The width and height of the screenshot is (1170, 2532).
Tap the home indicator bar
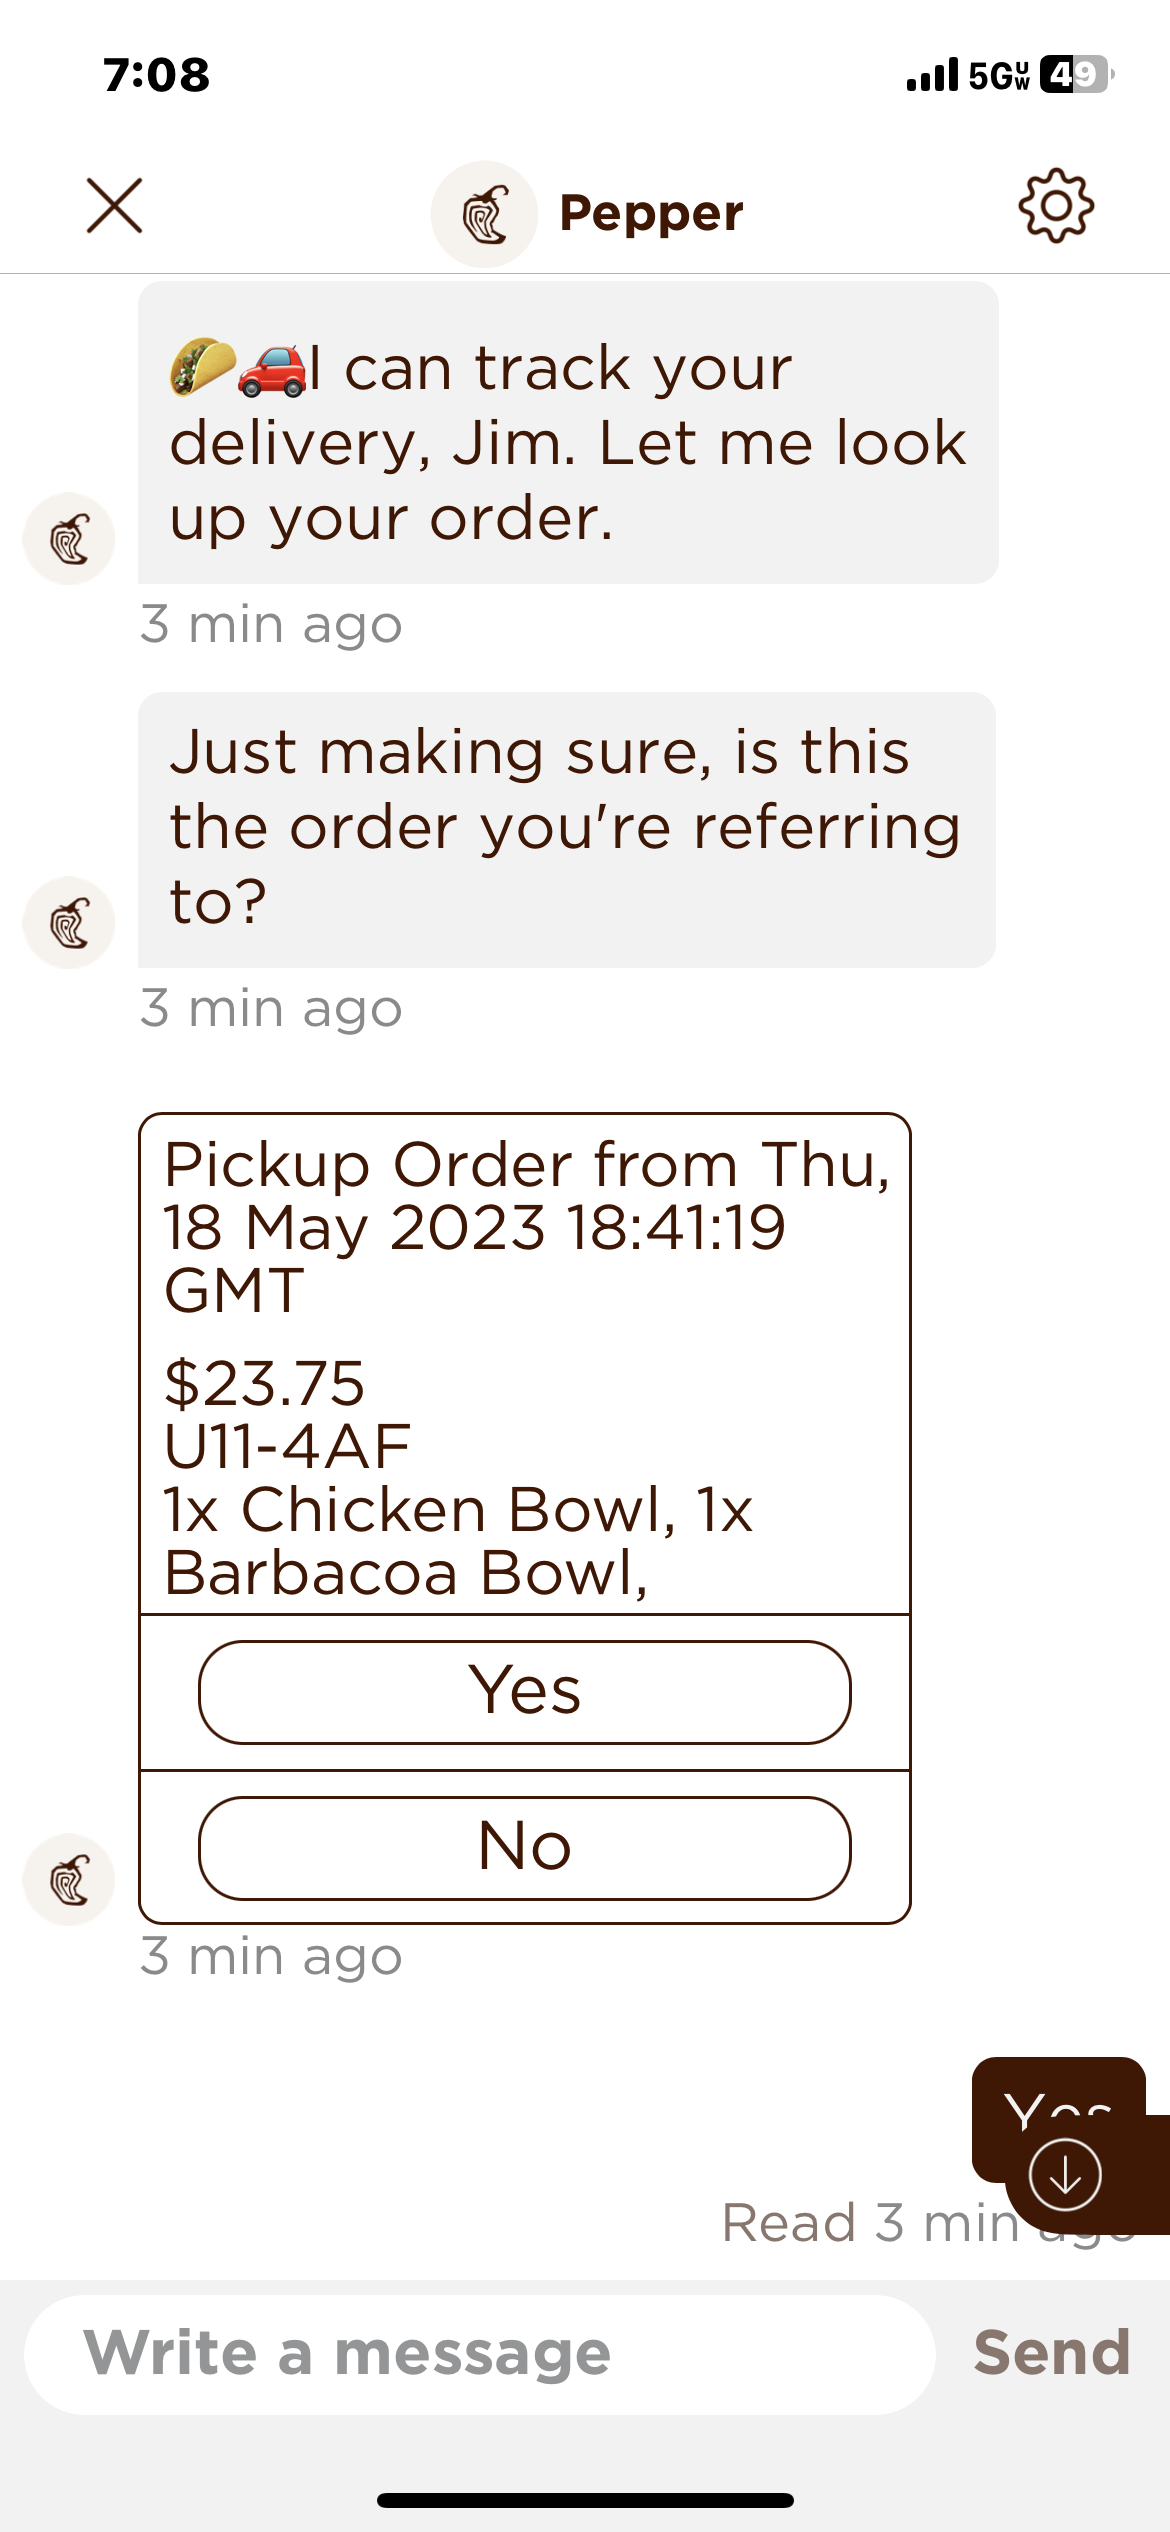coord(585,2501)
